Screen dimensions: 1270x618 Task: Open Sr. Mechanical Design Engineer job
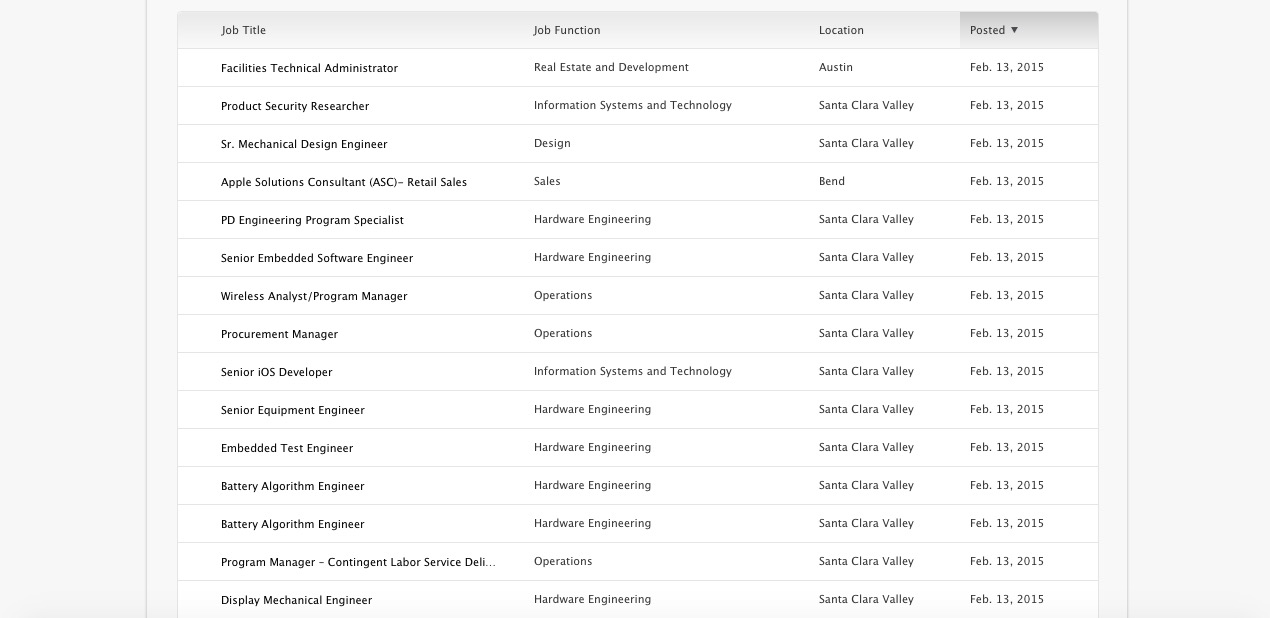pos(304,144)
